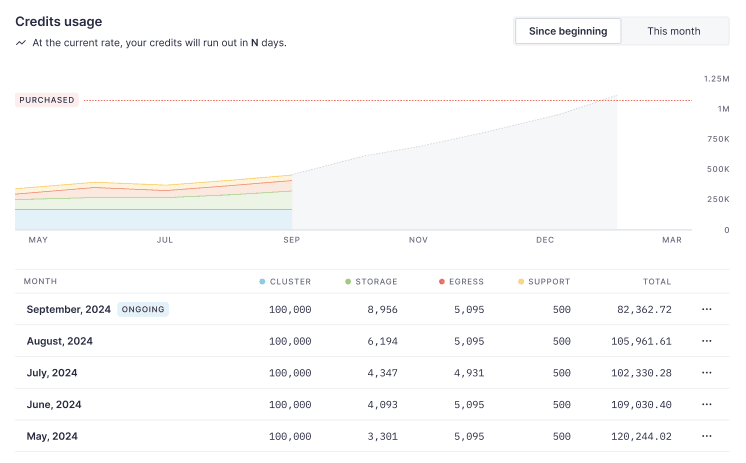Click the total value 120,244.02
The height and width of the screenshot is (463, 746).
point(641,436)
